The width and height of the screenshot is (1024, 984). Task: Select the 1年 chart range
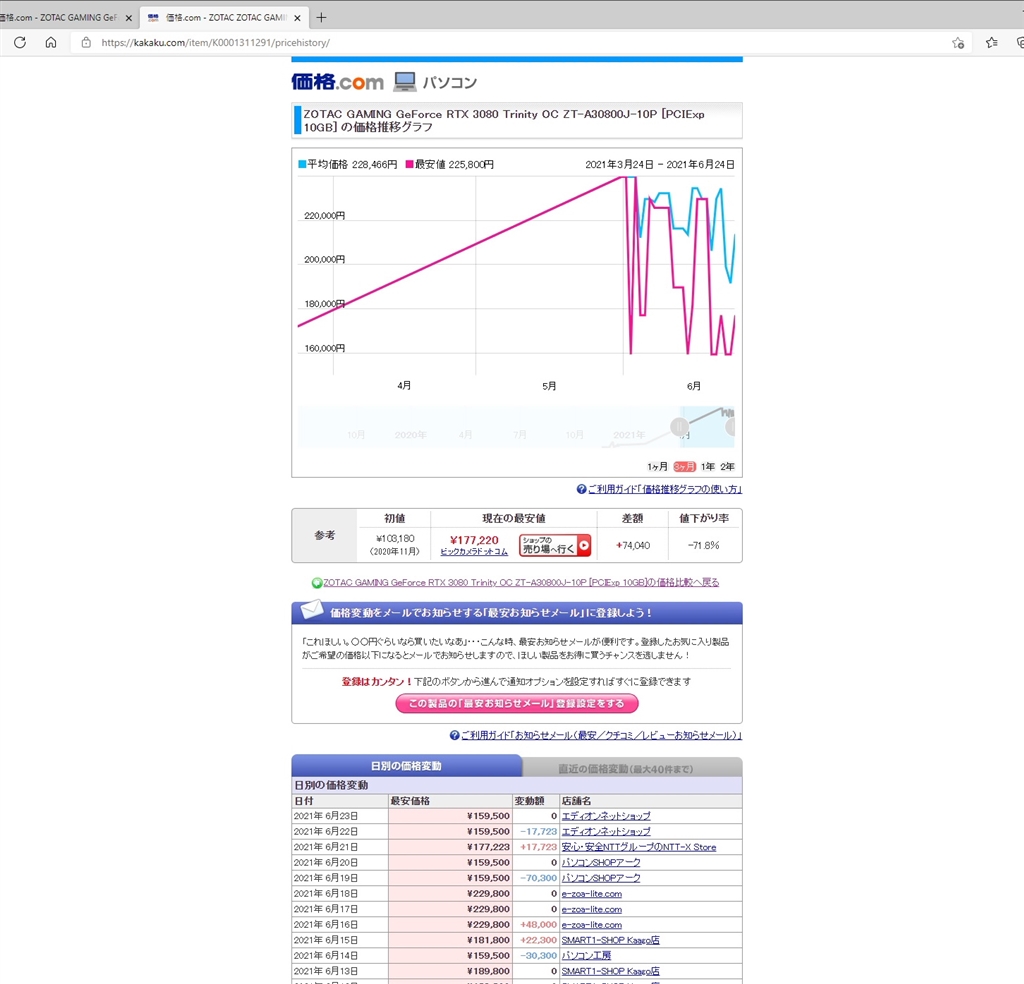coord(708,466)
